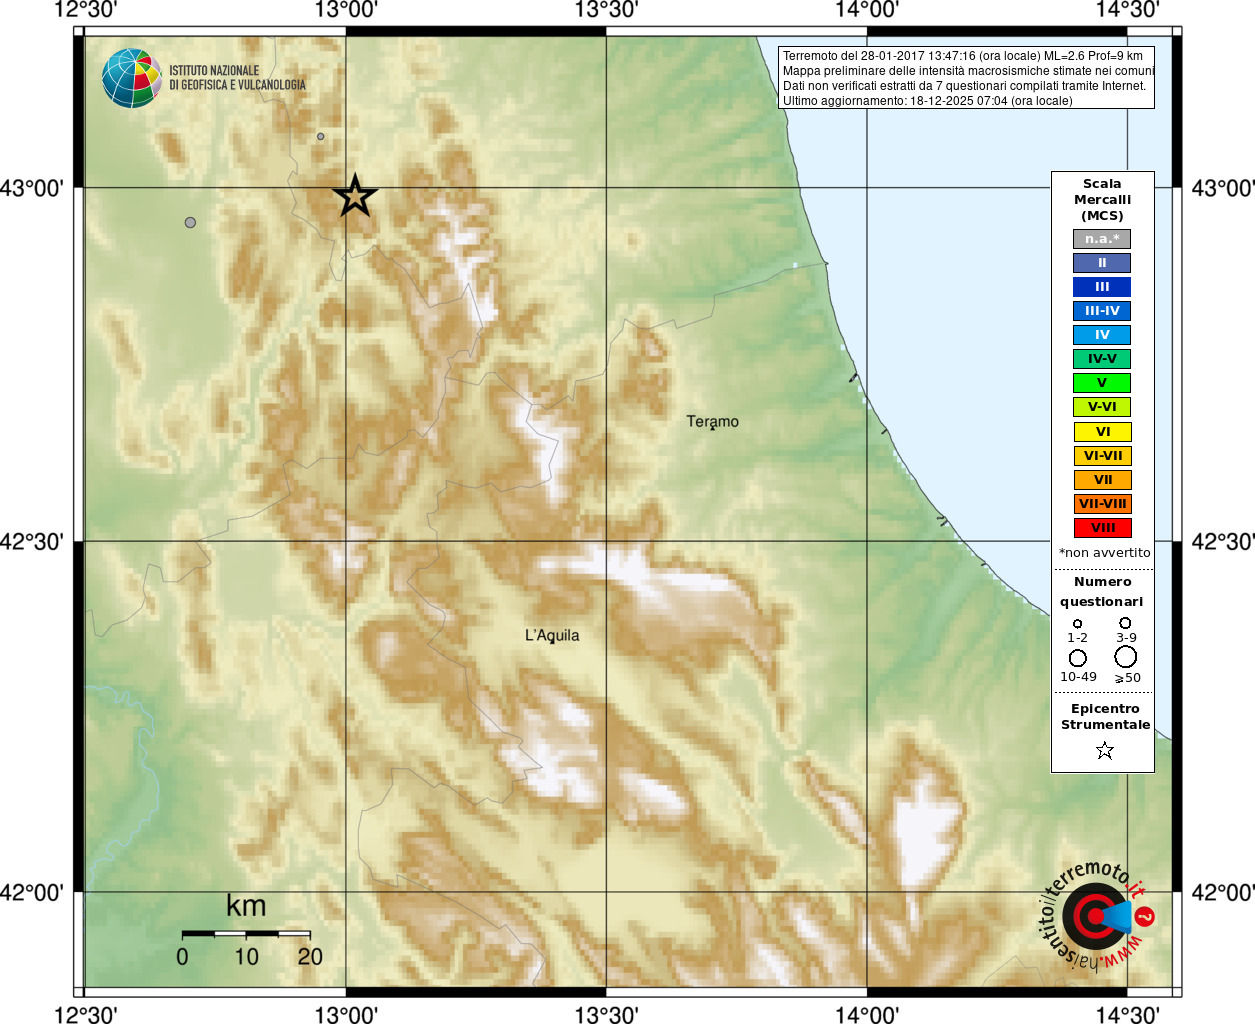
Task: Click the top 14°00' longitude label
Action: [867, 10]
